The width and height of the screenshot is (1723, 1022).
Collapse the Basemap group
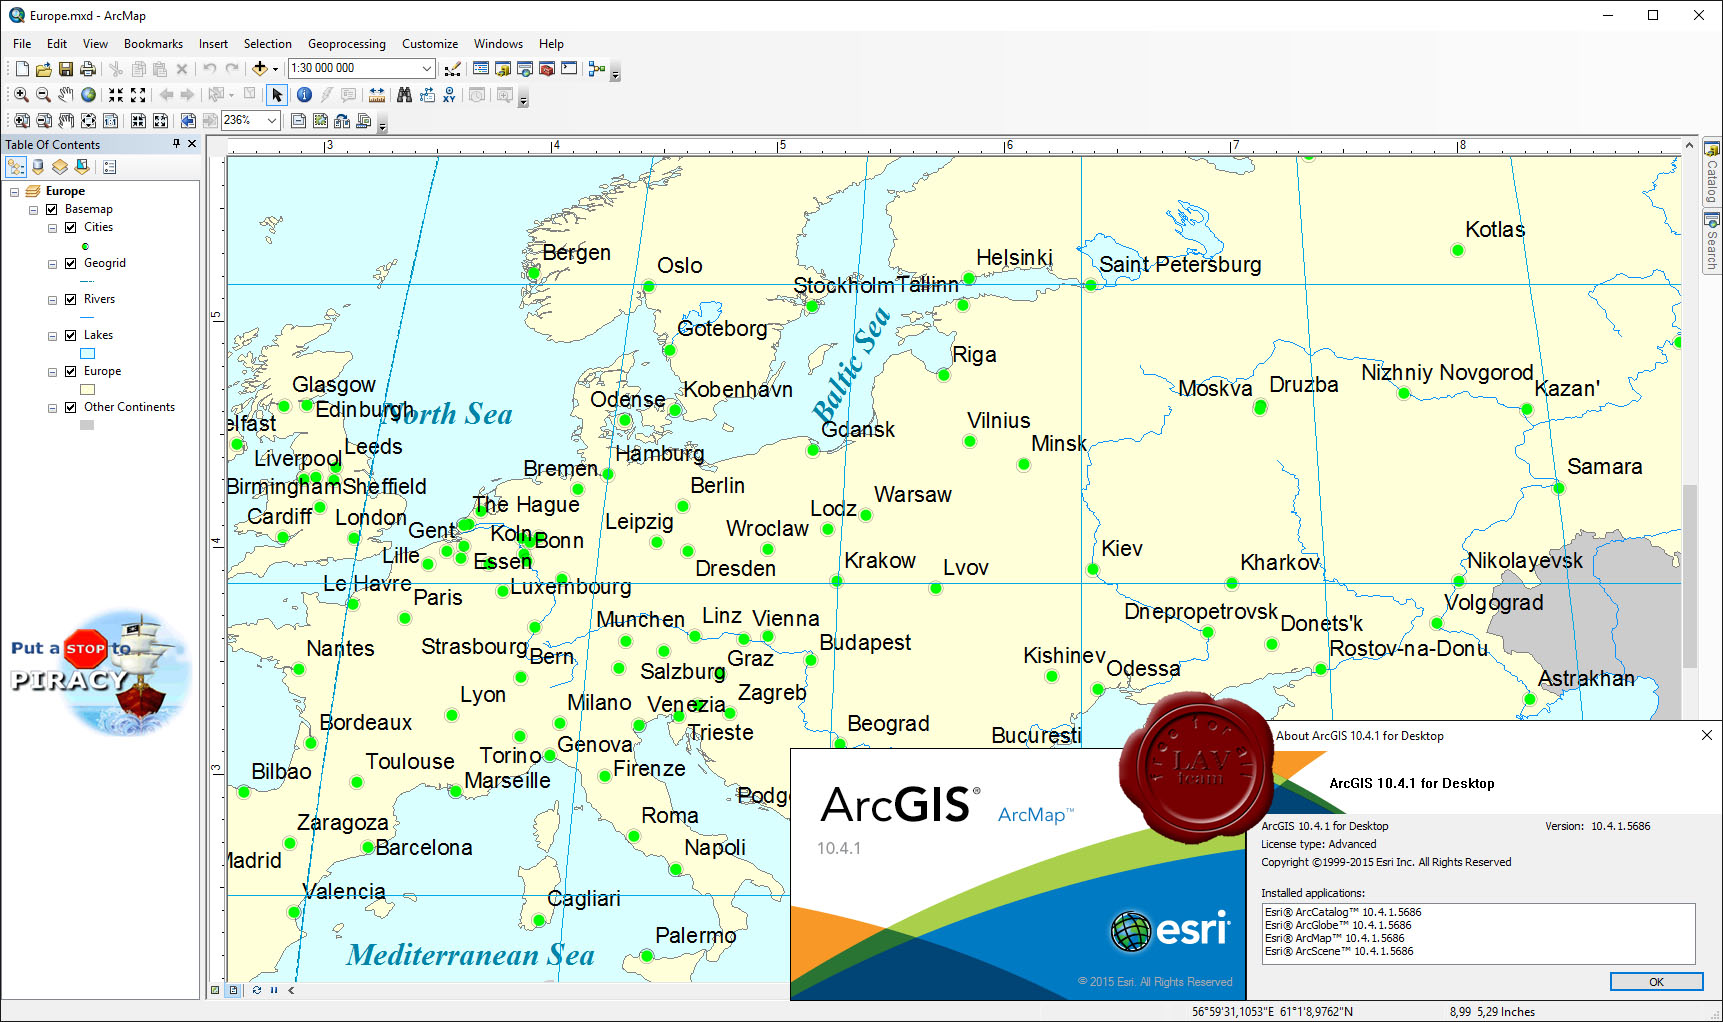[x=33, y=210]
